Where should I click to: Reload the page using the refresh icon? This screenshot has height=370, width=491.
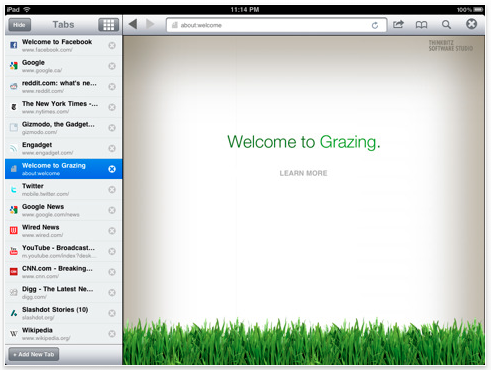pos(375,25)
